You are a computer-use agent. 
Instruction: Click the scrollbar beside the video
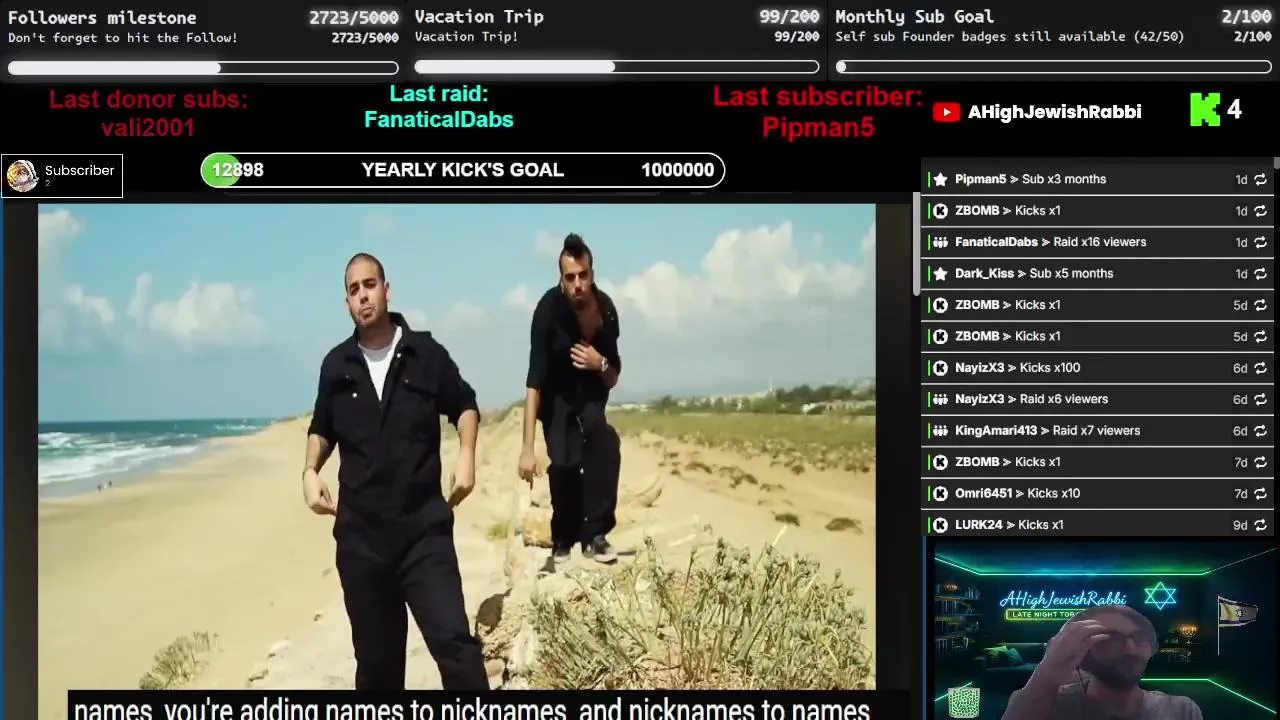(x=916, y=245)
